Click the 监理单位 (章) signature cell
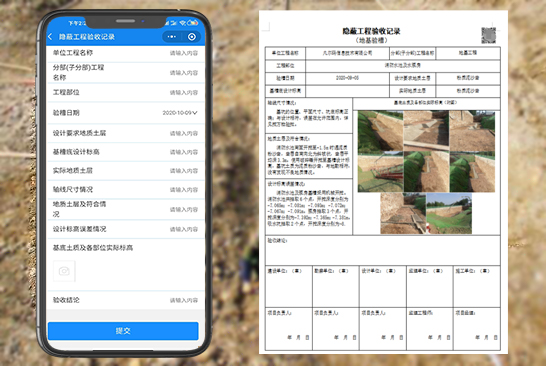Screen dimensions: 546x366 tap(430, 287)
